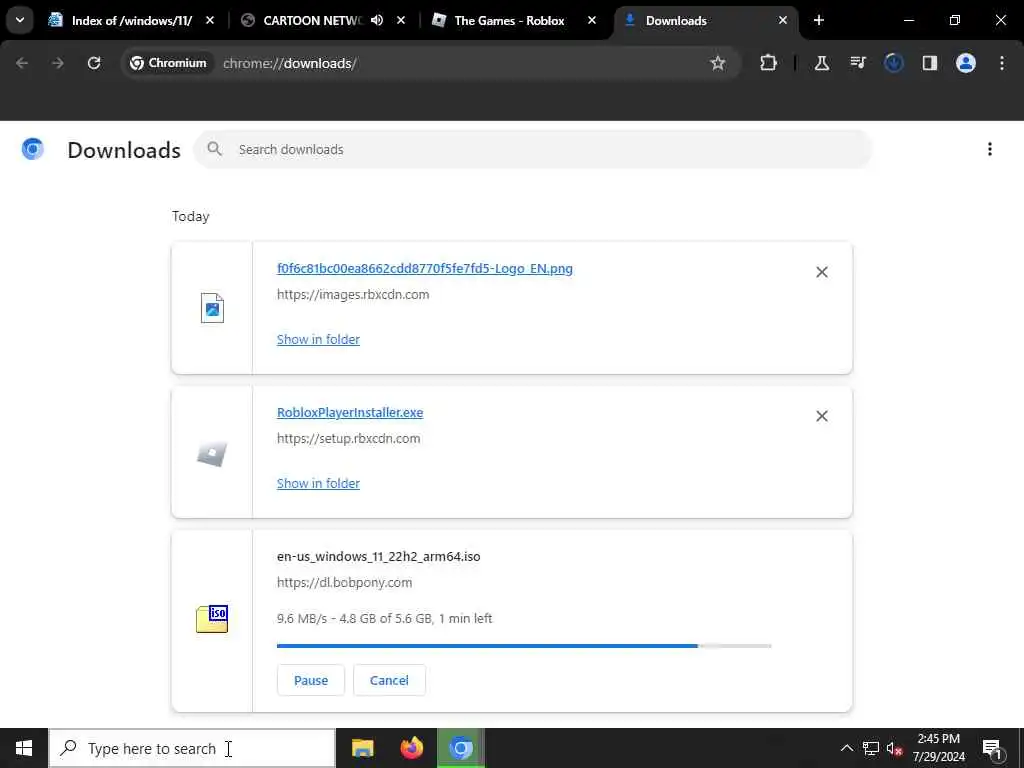The height and width of the screenshot is (768, 1024).
Task: Click the magnifier icon in search downloads
Action: pos(215,150)
